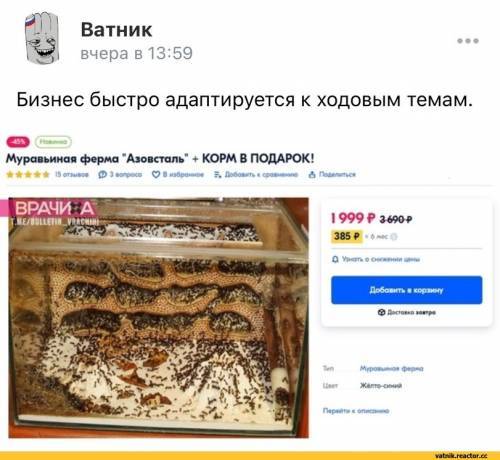This screenshot has width=500, height=460.
Task: Click the Добавить к сравнению compare icon
Action: (218, 174)
